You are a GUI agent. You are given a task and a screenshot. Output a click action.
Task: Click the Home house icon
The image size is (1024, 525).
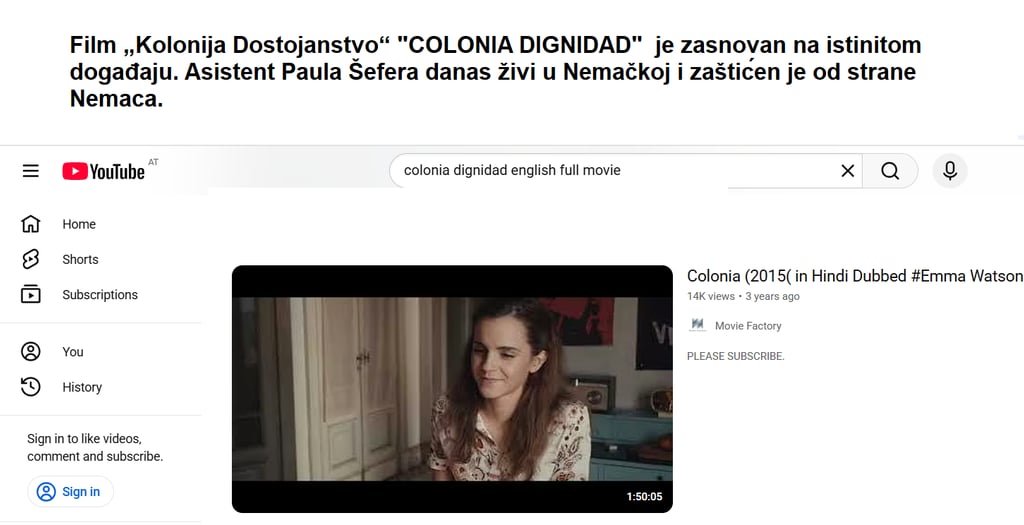point(31,224)
